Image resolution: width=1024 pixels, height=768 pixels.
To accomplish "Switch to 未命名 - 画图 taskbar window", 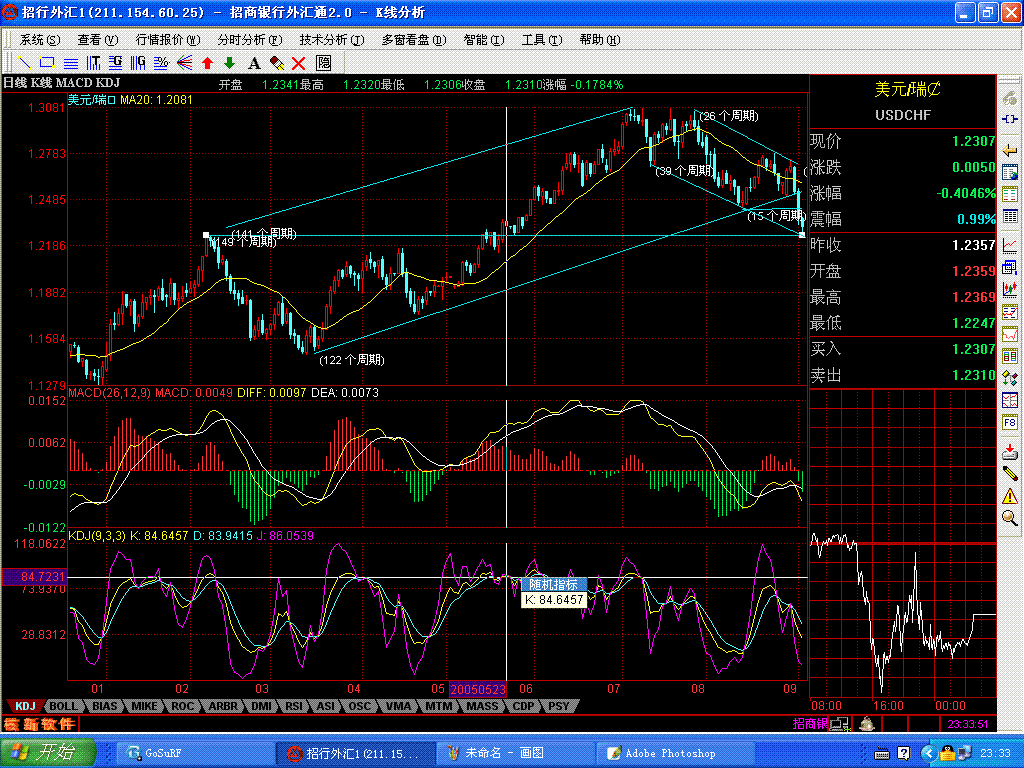I will pyautogui.click(x=515, y=753).
